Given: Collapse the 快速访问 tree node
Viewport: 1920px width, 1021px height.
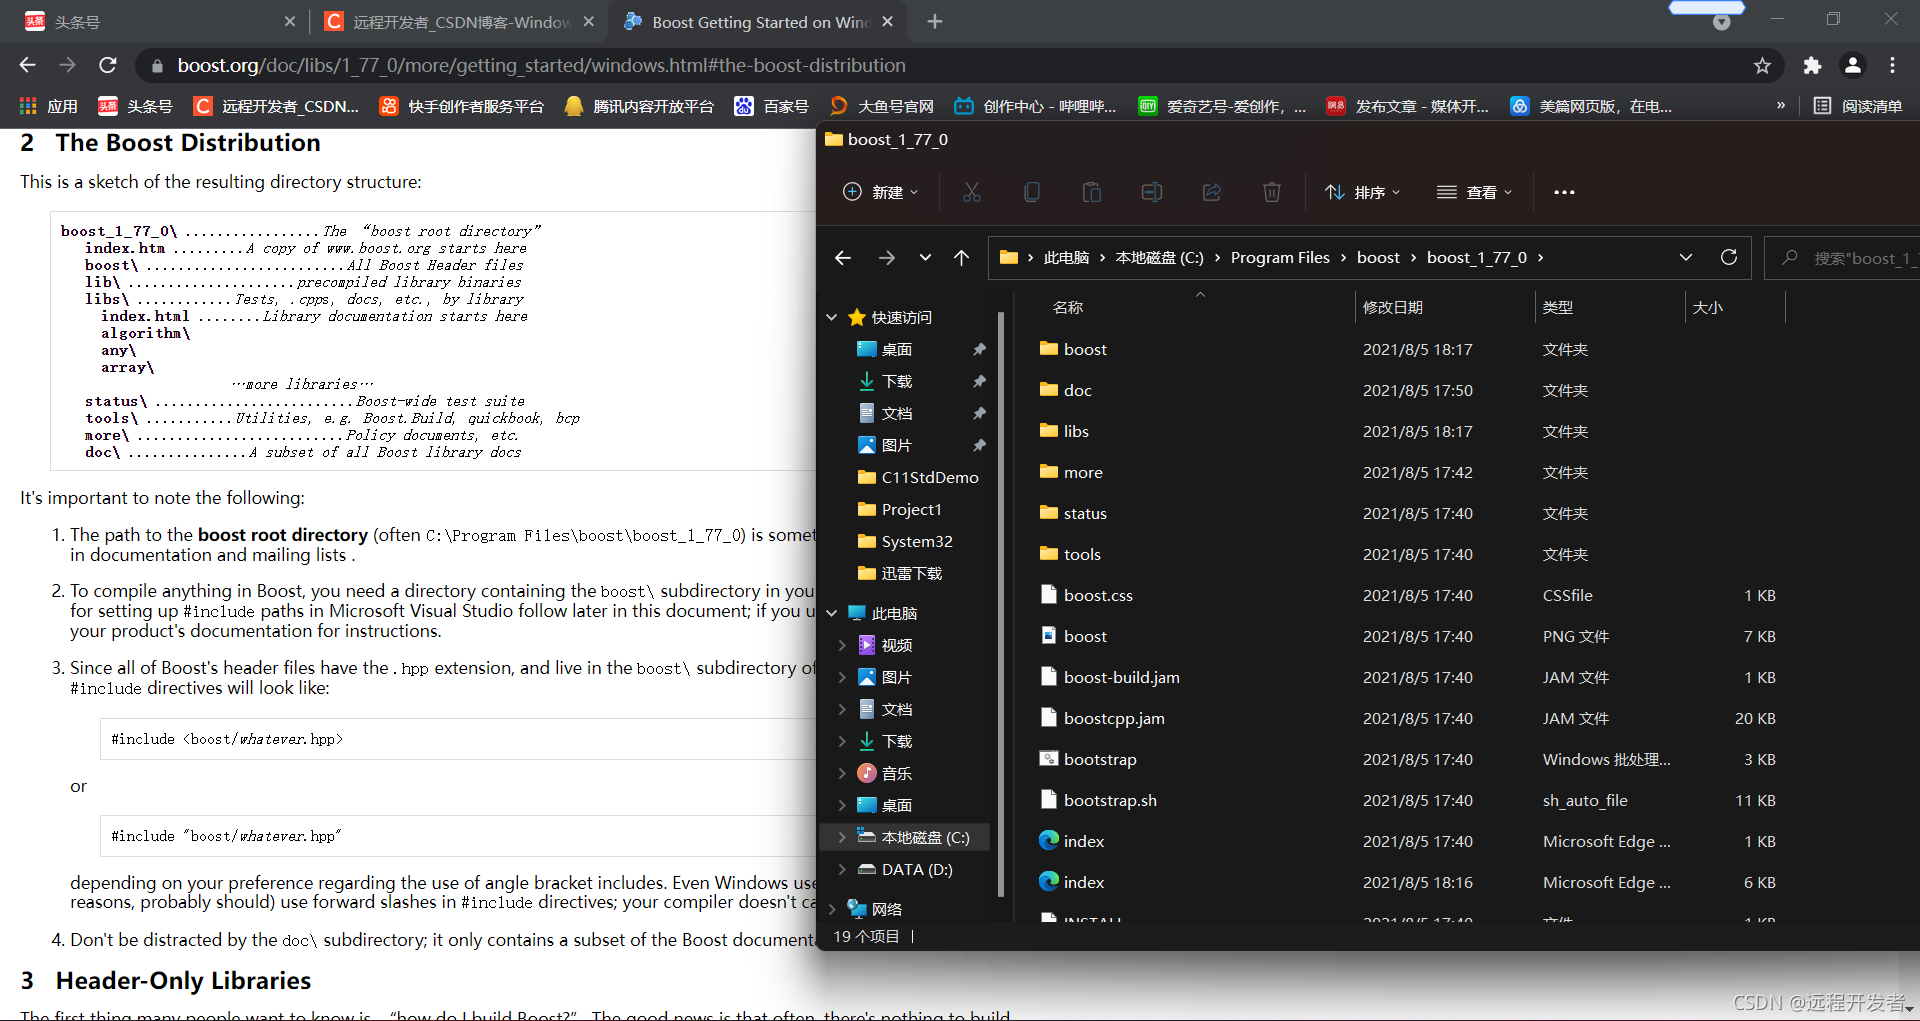Looking at the screenshot, I should pyautogui.click(x=832, y=317).
